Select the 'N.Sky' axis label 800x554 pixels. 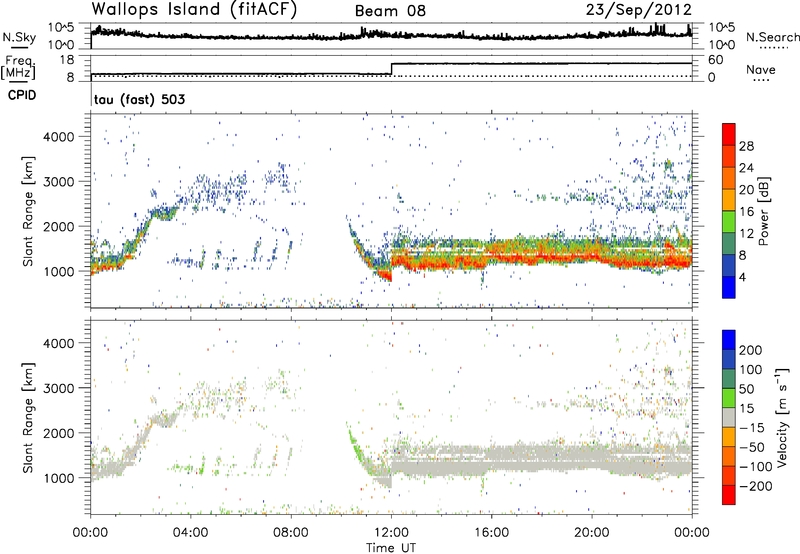[x=19, y=37]
